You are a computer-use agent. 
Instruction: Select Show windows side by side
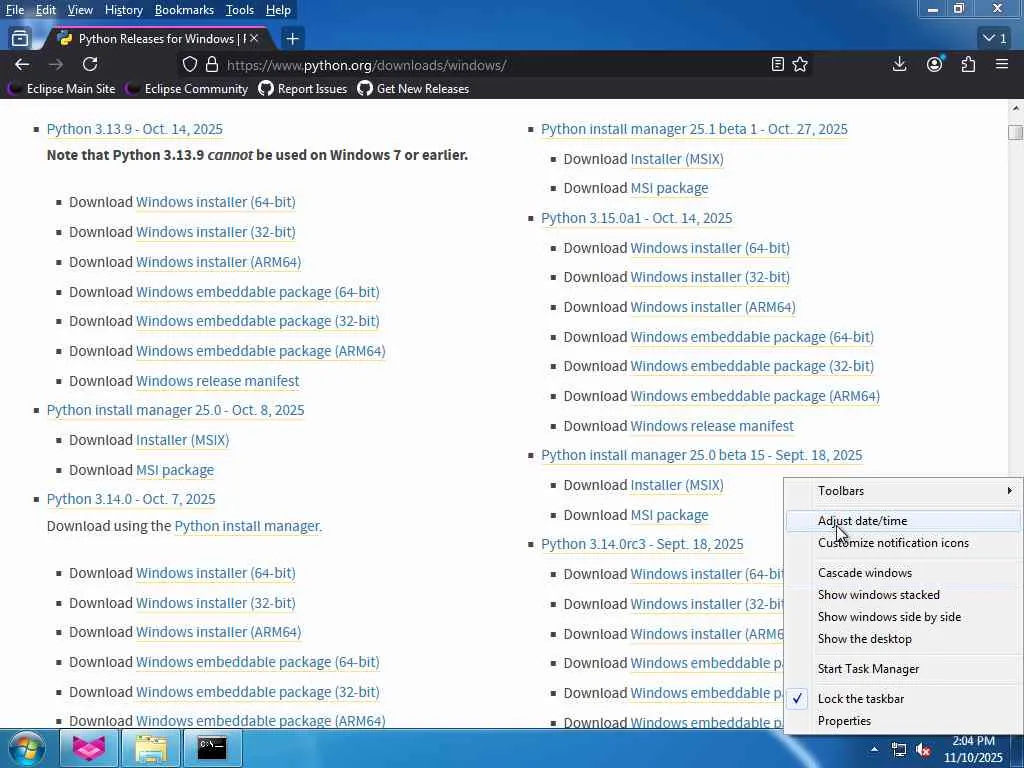coord(903,617)
